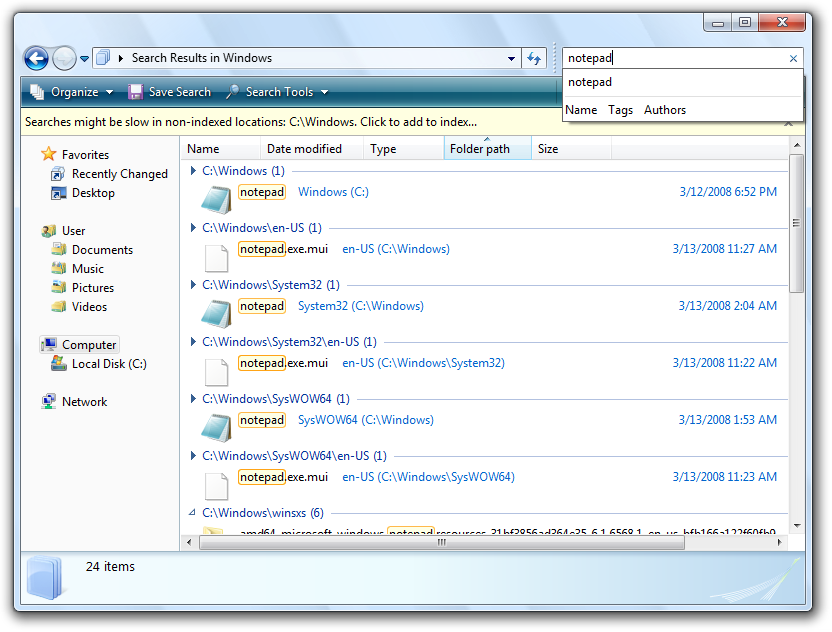The width and height of the screenshot is (832, 632).
Task: Click SysWOW64 (C:\Windows) folder path
Action: 366,420
